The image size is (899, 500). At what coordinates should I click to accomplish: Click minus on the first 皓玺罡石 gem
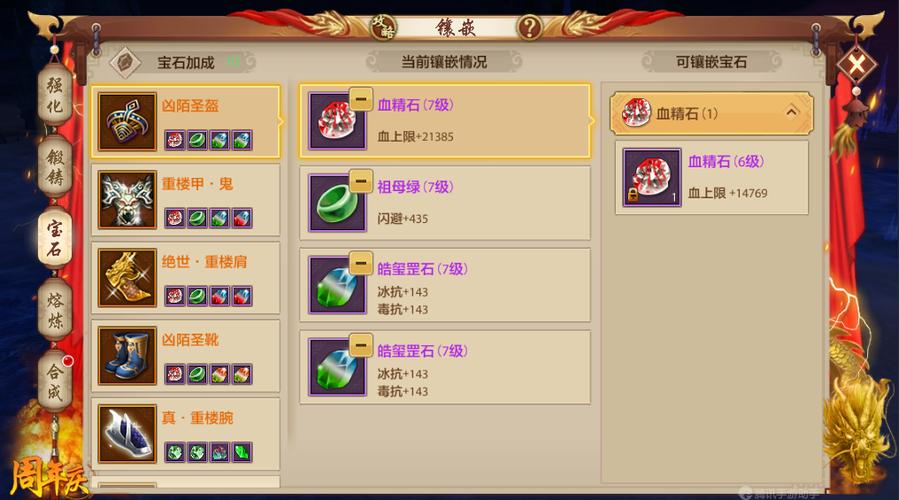tap(361, 263)
